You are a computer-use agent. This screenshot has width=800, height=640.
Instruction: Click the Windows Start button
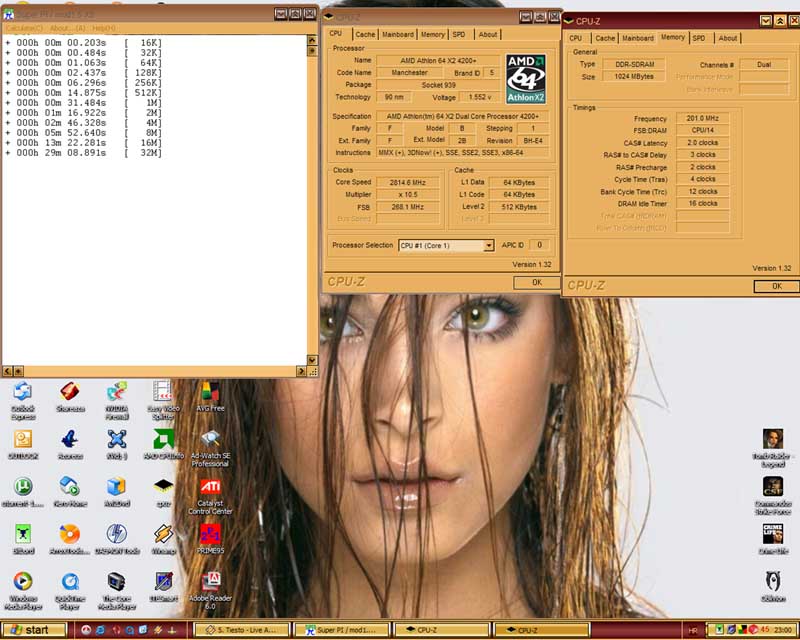click(x=34, y=630)
